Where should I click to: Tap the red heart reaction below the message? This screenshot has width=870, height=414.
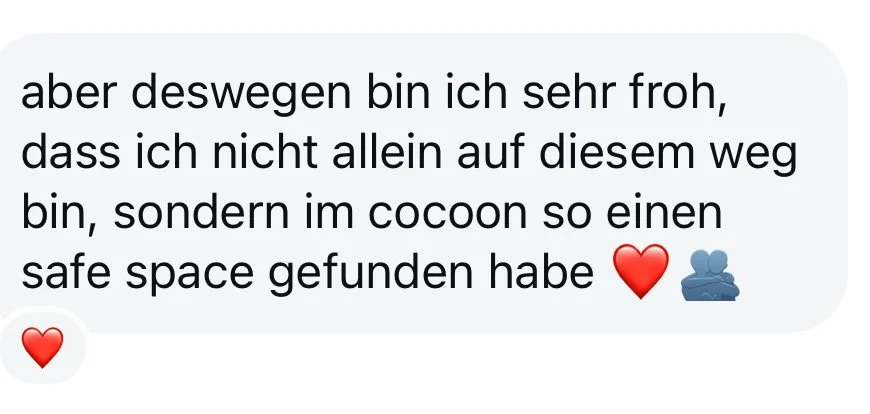[42, 347]
